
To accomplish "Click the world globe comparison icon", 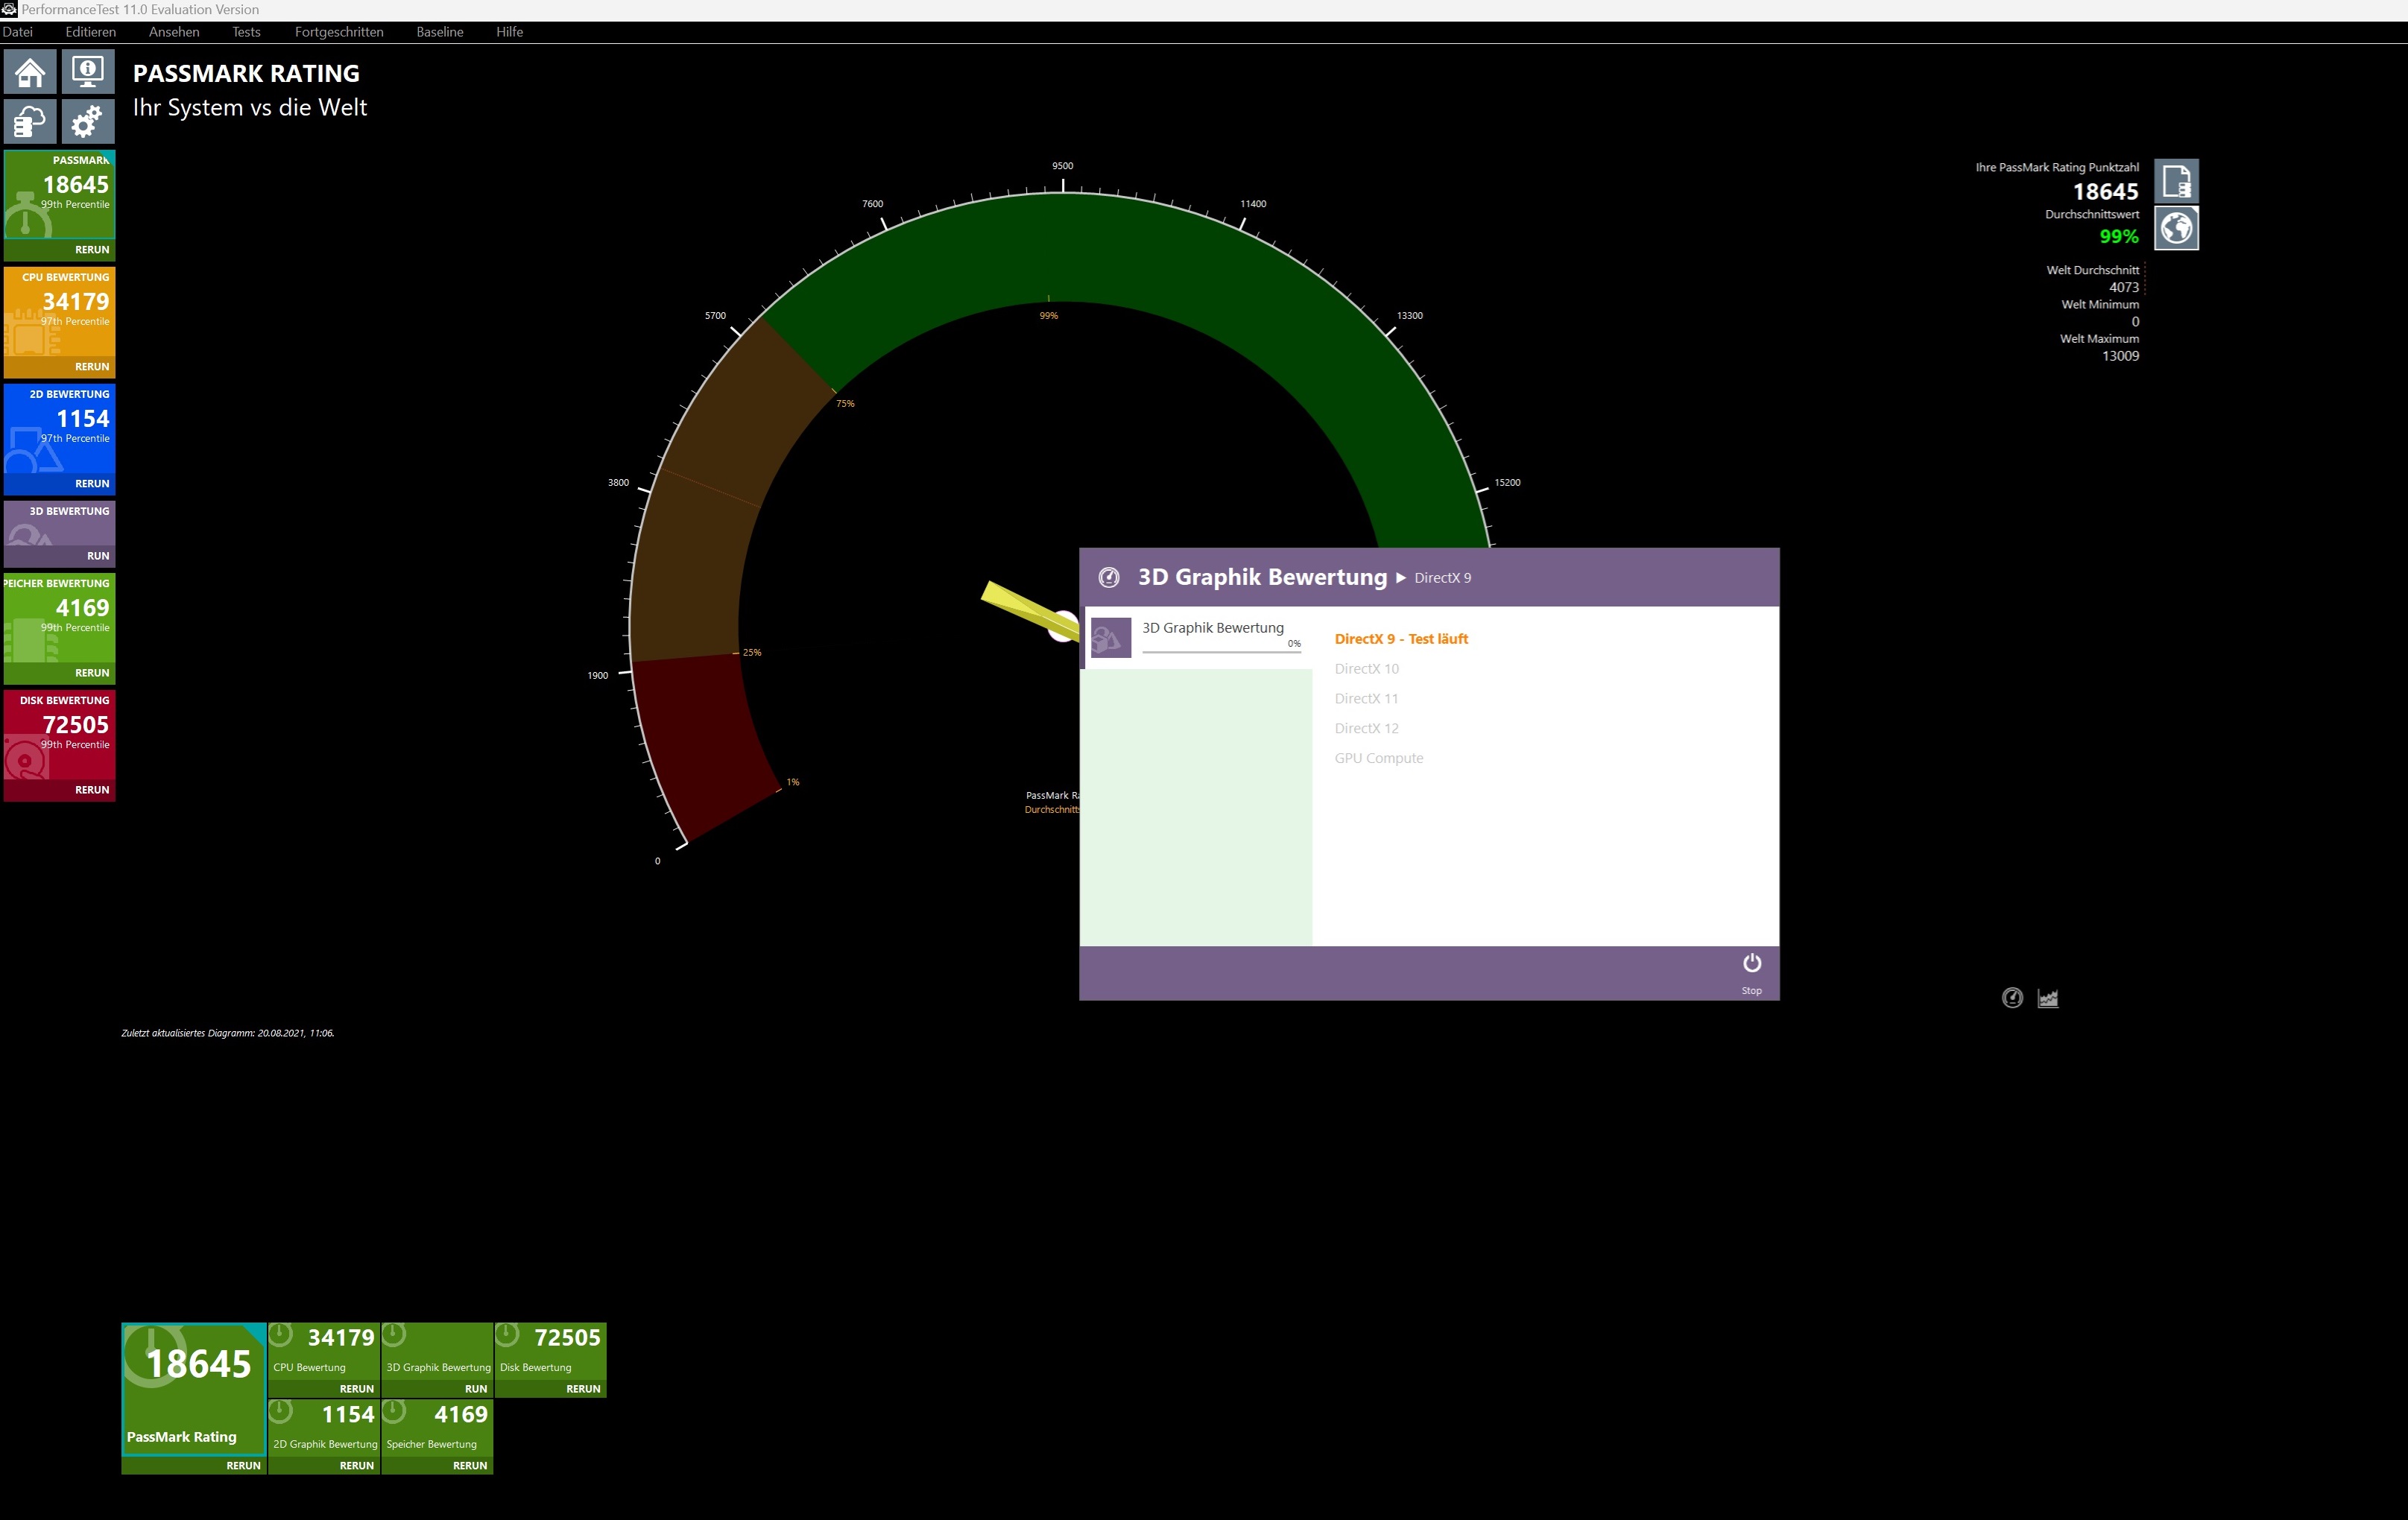I will point(2176,229).
